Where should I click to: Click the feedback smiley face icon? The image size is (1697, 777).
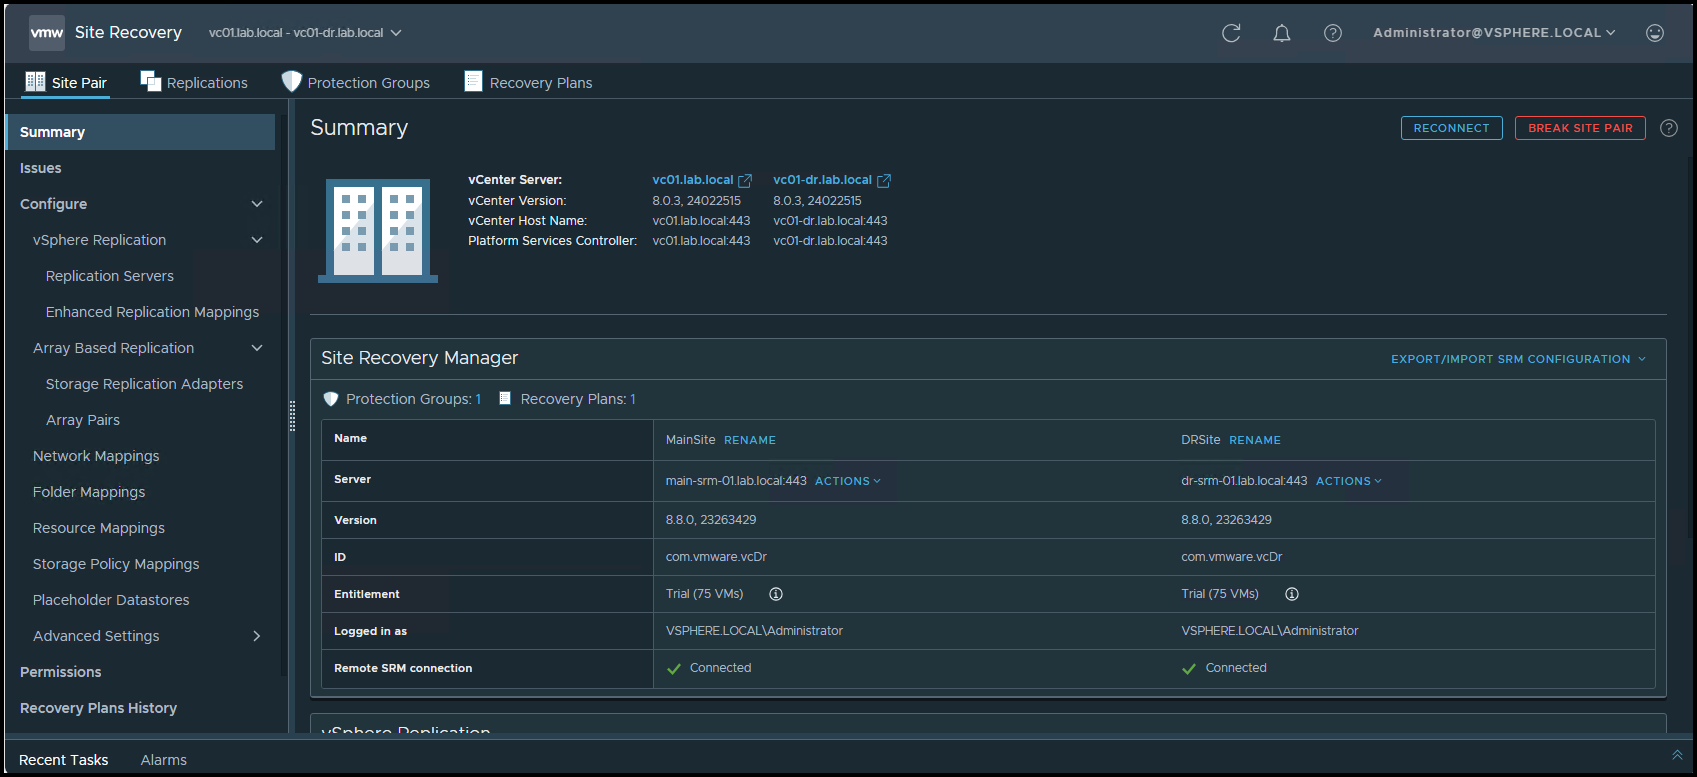(1655, 33)
